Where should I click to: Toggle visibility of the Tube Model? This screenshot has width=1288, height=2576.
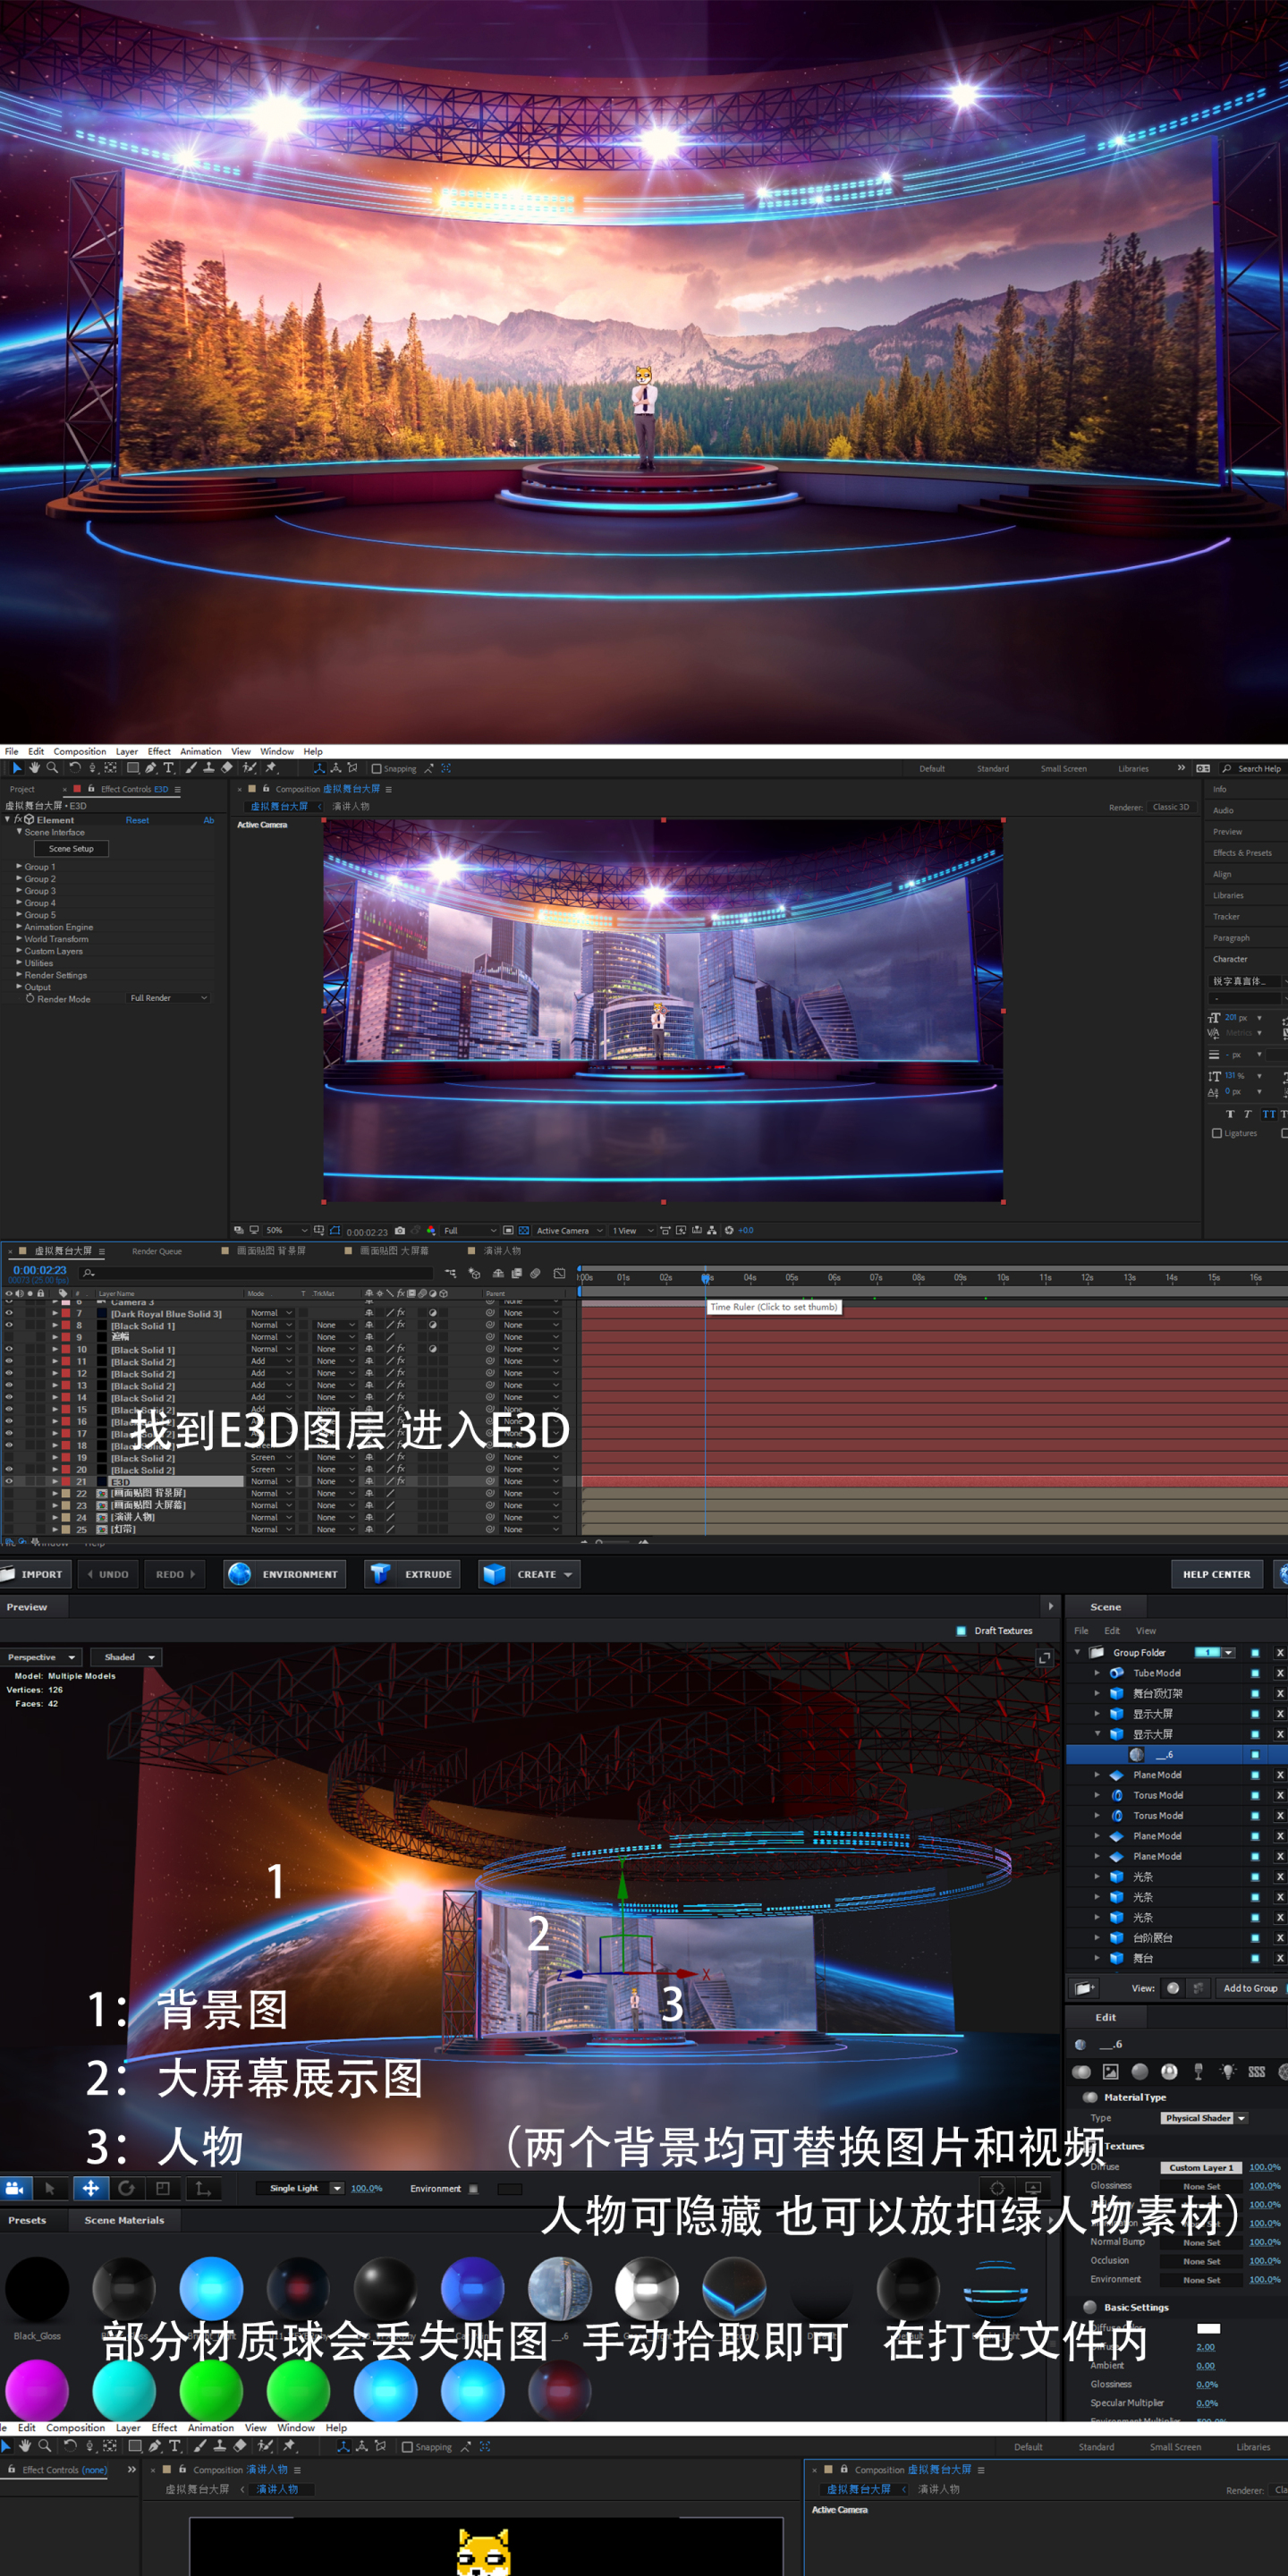click(1255, 1673)
